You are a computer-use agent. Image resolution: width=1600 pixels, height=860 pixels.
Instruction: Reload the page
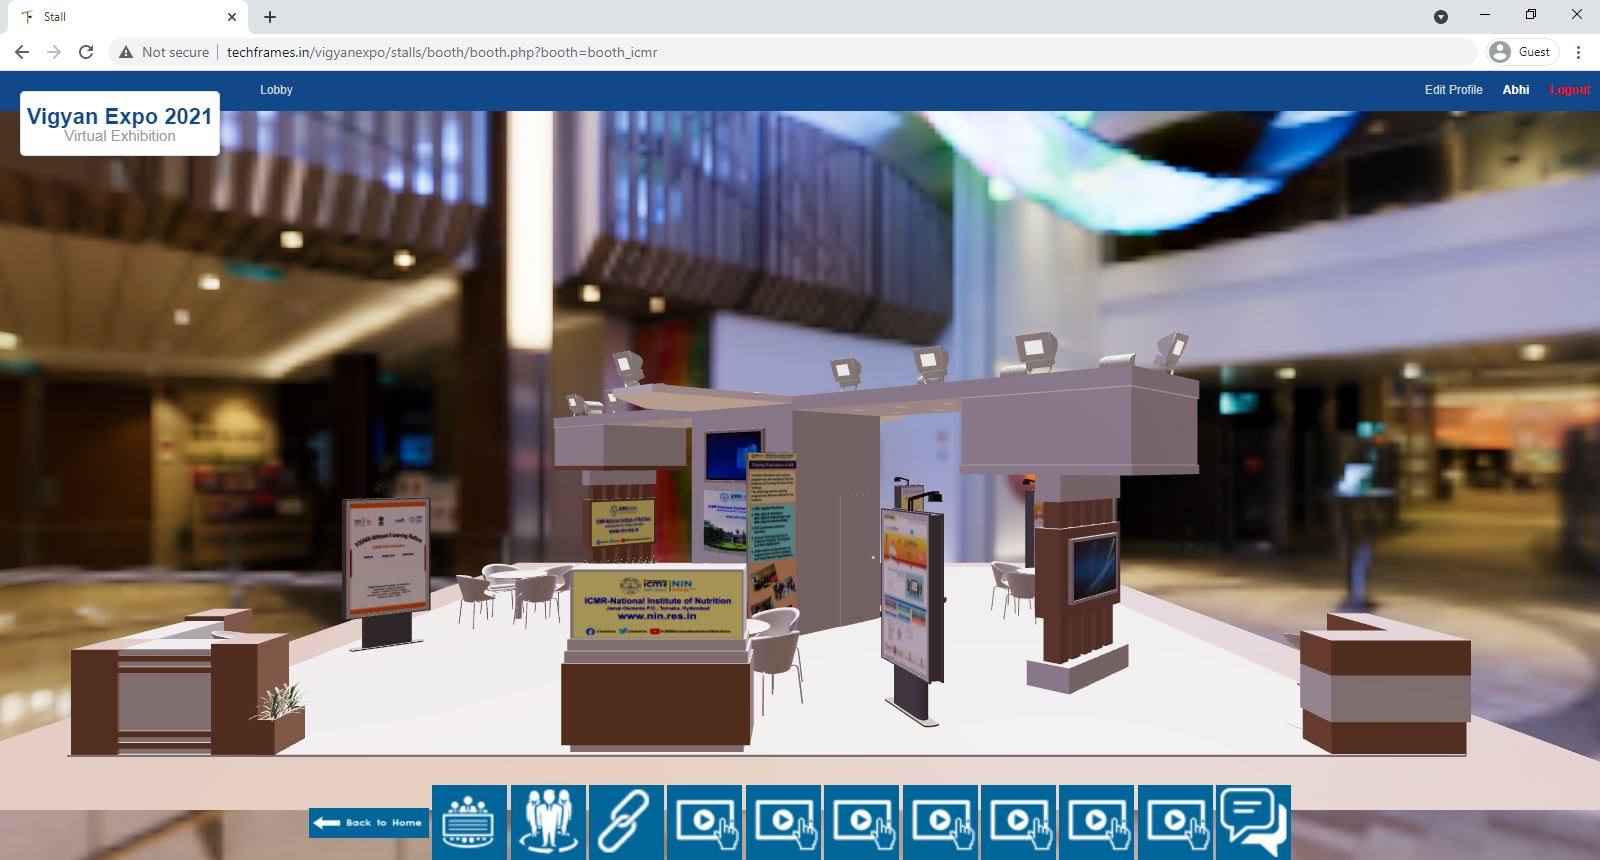(x=86, y=52)
